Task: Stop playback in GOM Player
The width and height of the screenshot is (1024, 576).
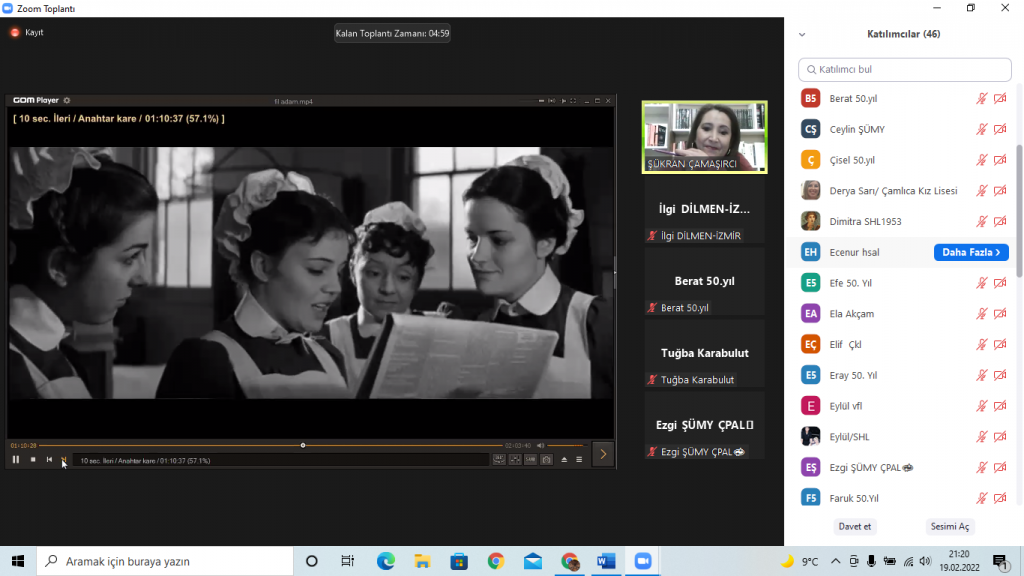Action: point(32,459)
